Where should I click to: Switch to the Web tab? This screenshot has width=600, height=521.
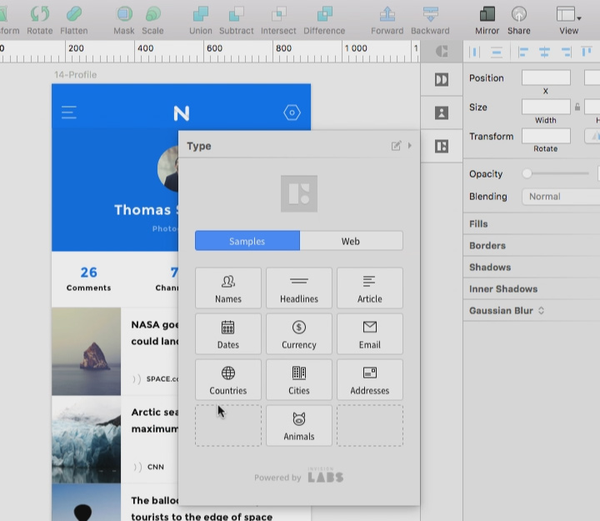[x=351, y=241]
